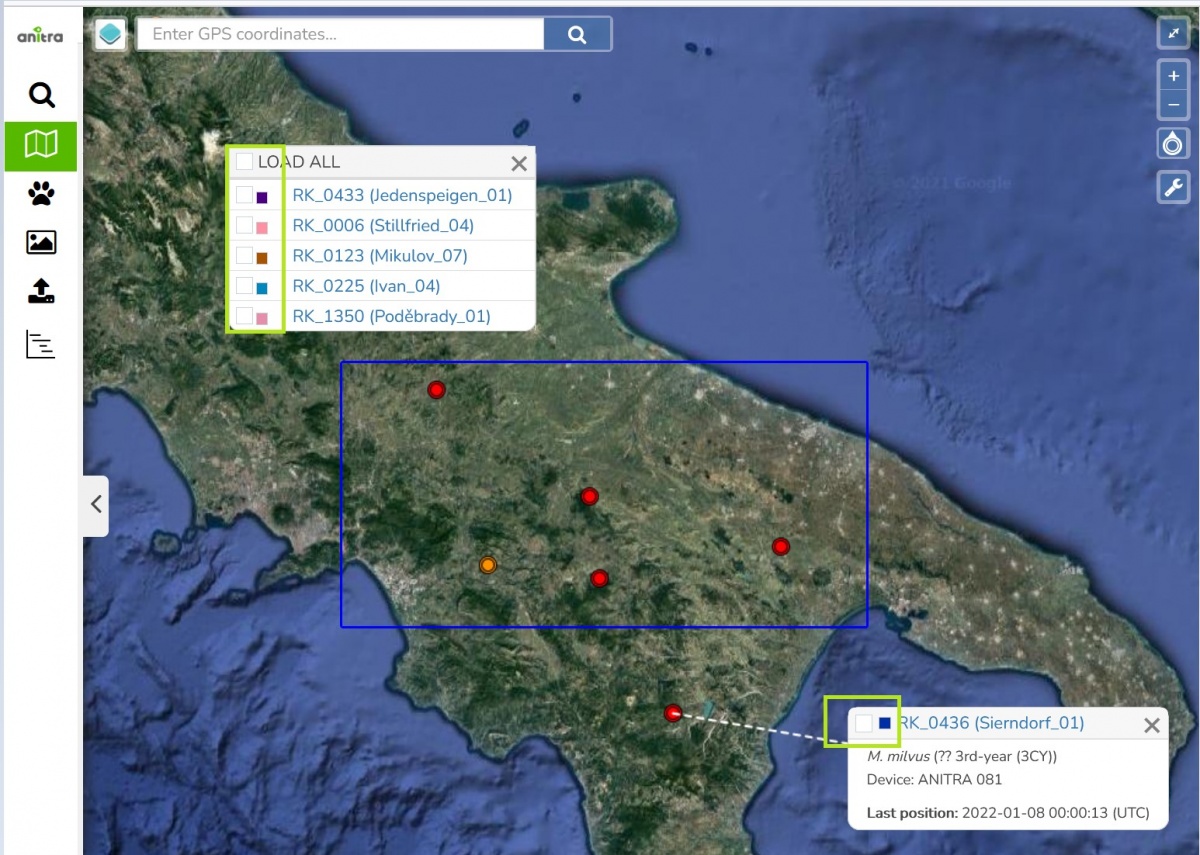Collapse the left panel with chevron arrow

(x=94, y=504)
